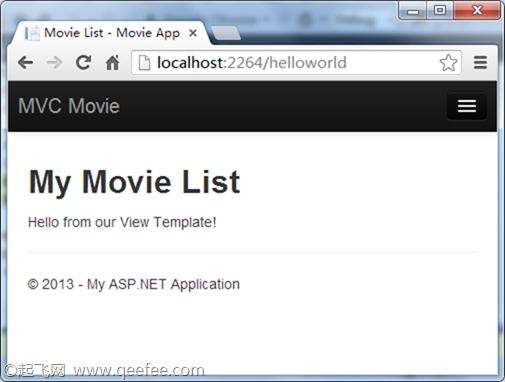Click the Hello from our View Template text
This screenshot has width=505, height=382.
(x=122, y=222)
